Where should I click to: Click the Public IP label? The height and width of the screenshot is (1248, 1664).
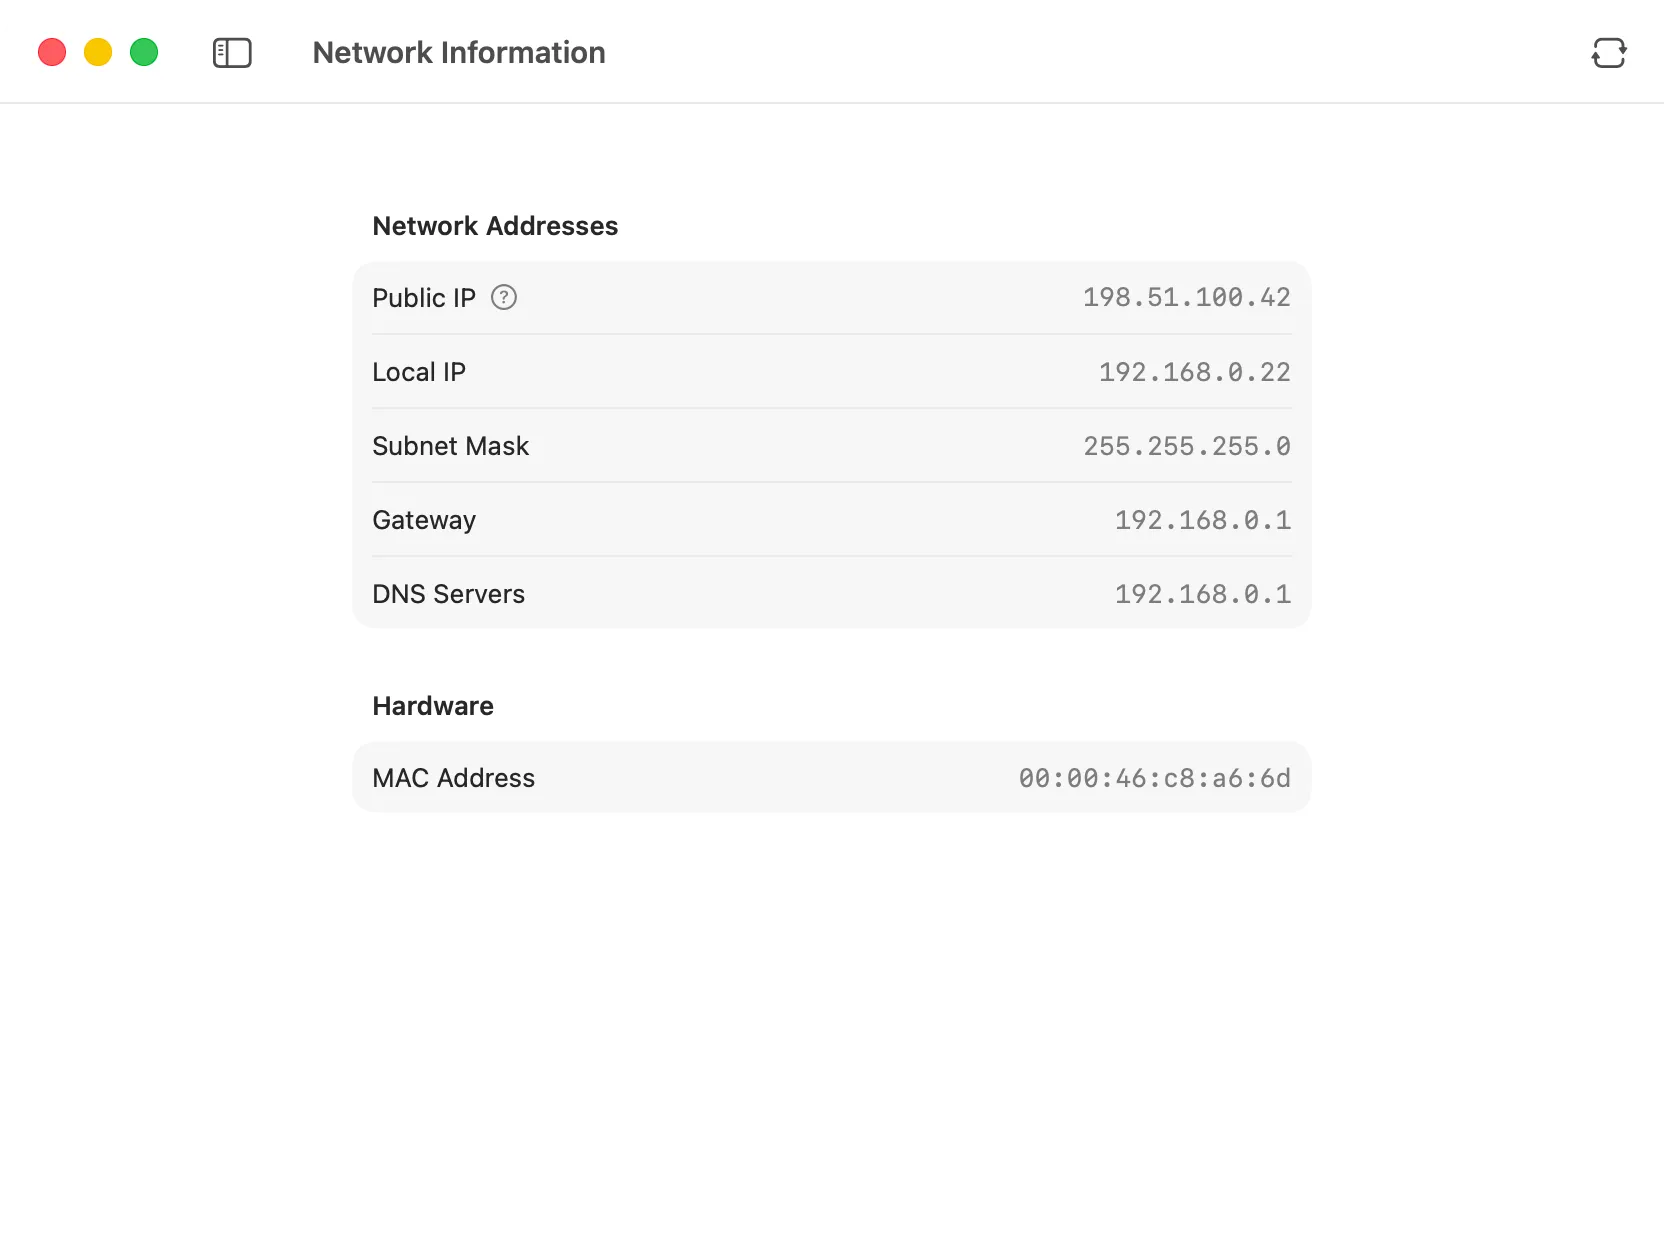(424, 298)
